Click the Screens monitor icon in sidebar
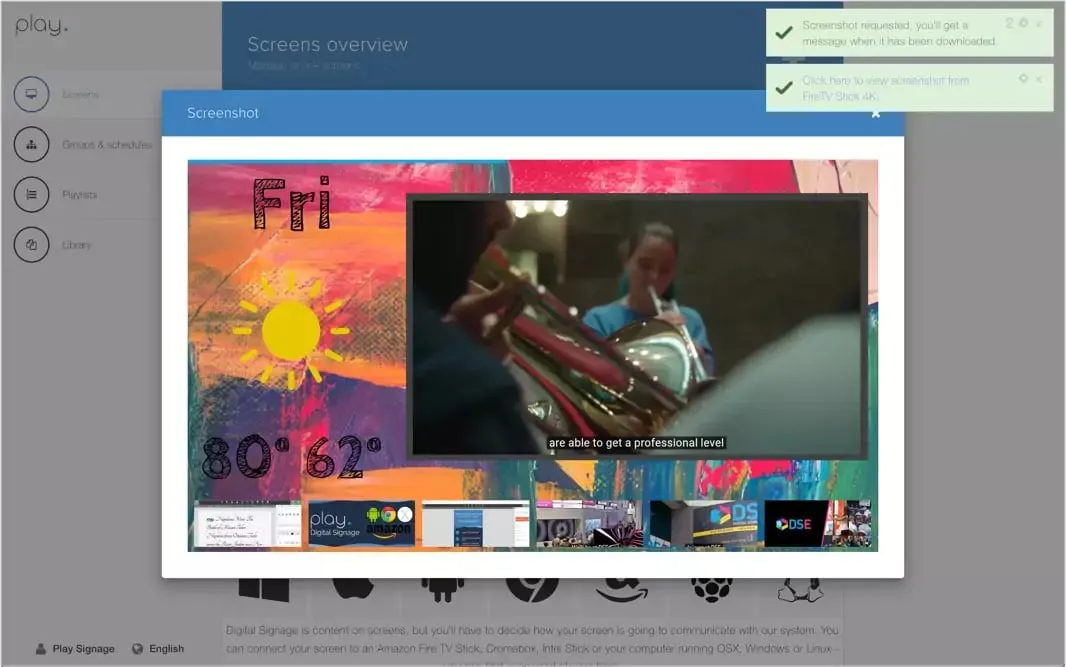1066x667 pixels. click(31, 95)
